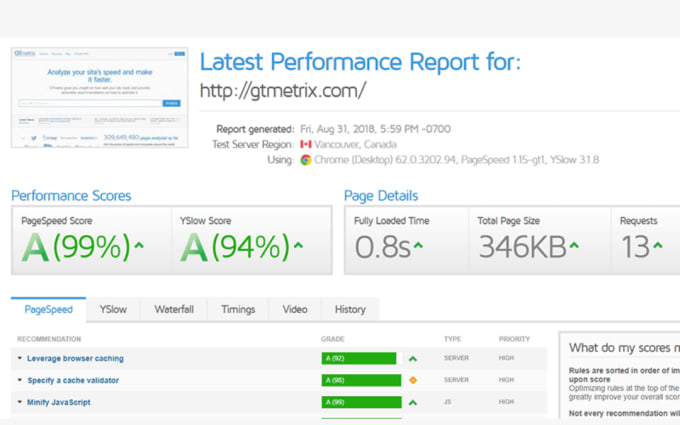Click green up arrow on Leverage browser caching row
The image size is (680, 425).
pos(413,359)
